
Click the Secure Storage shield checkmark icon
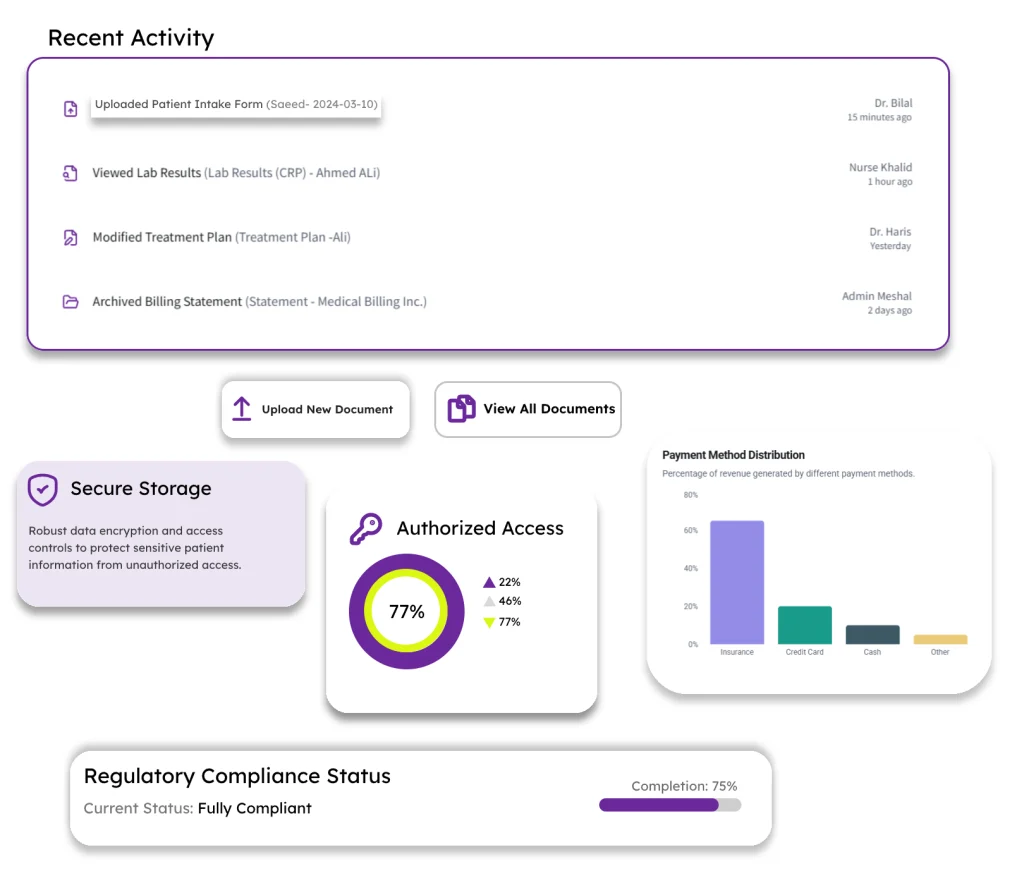point(43,490)
